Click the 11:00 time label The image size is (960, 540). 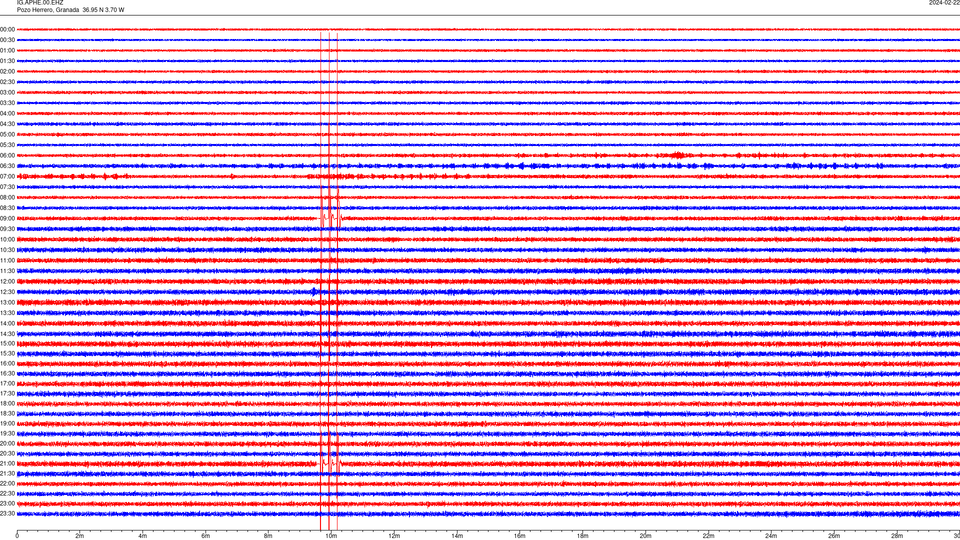coord(7,260)
